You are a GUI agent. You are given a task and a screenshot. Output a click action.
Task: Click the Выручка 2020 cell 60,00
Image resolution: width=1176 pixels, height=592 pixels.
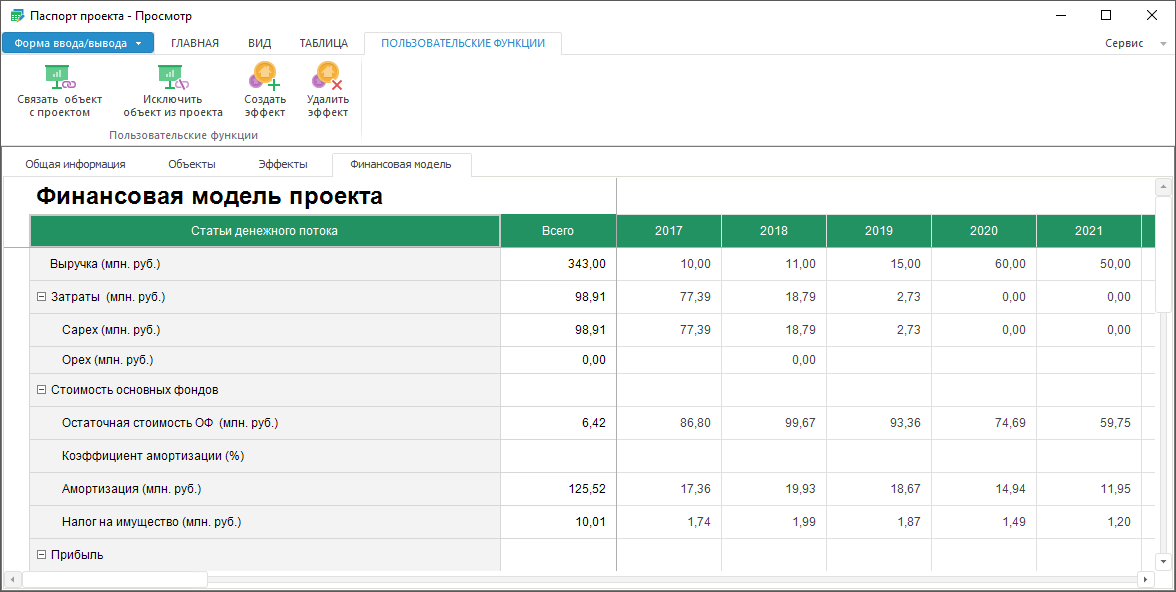pyautogui.click(x=984, y=264)
